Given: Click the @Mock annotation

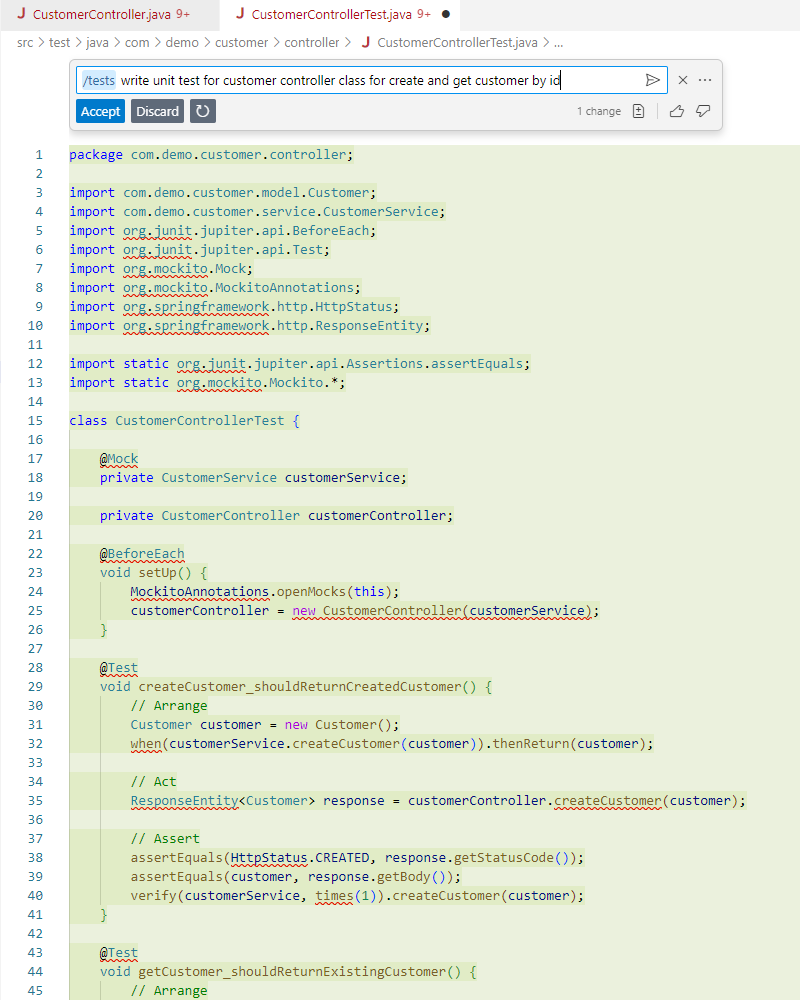Looking at the screenshot, I should click(x=119, y=459).
